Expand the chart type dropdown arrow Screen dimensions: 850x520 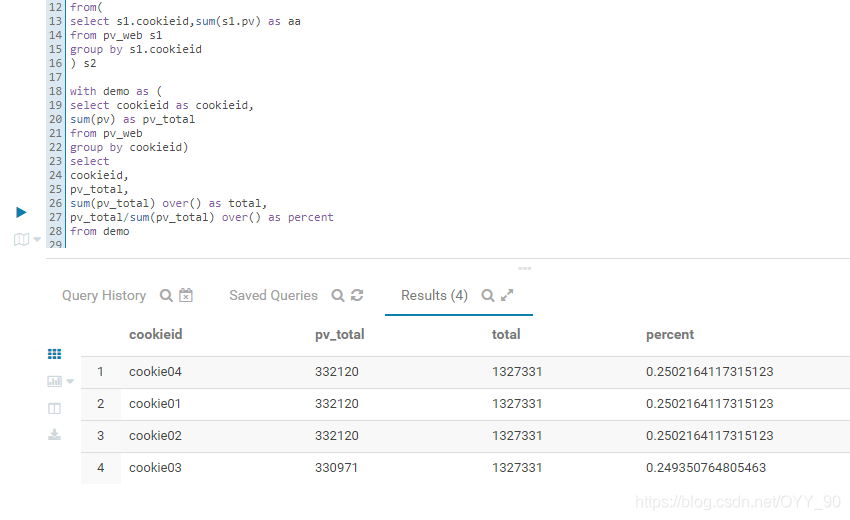pos(70,382)
